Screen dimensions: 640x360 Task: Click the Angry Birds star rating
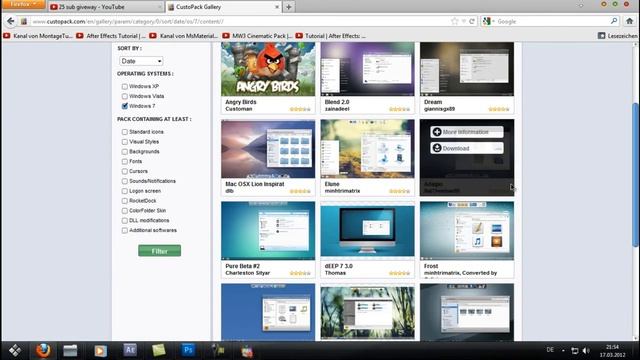coord(300,109)
